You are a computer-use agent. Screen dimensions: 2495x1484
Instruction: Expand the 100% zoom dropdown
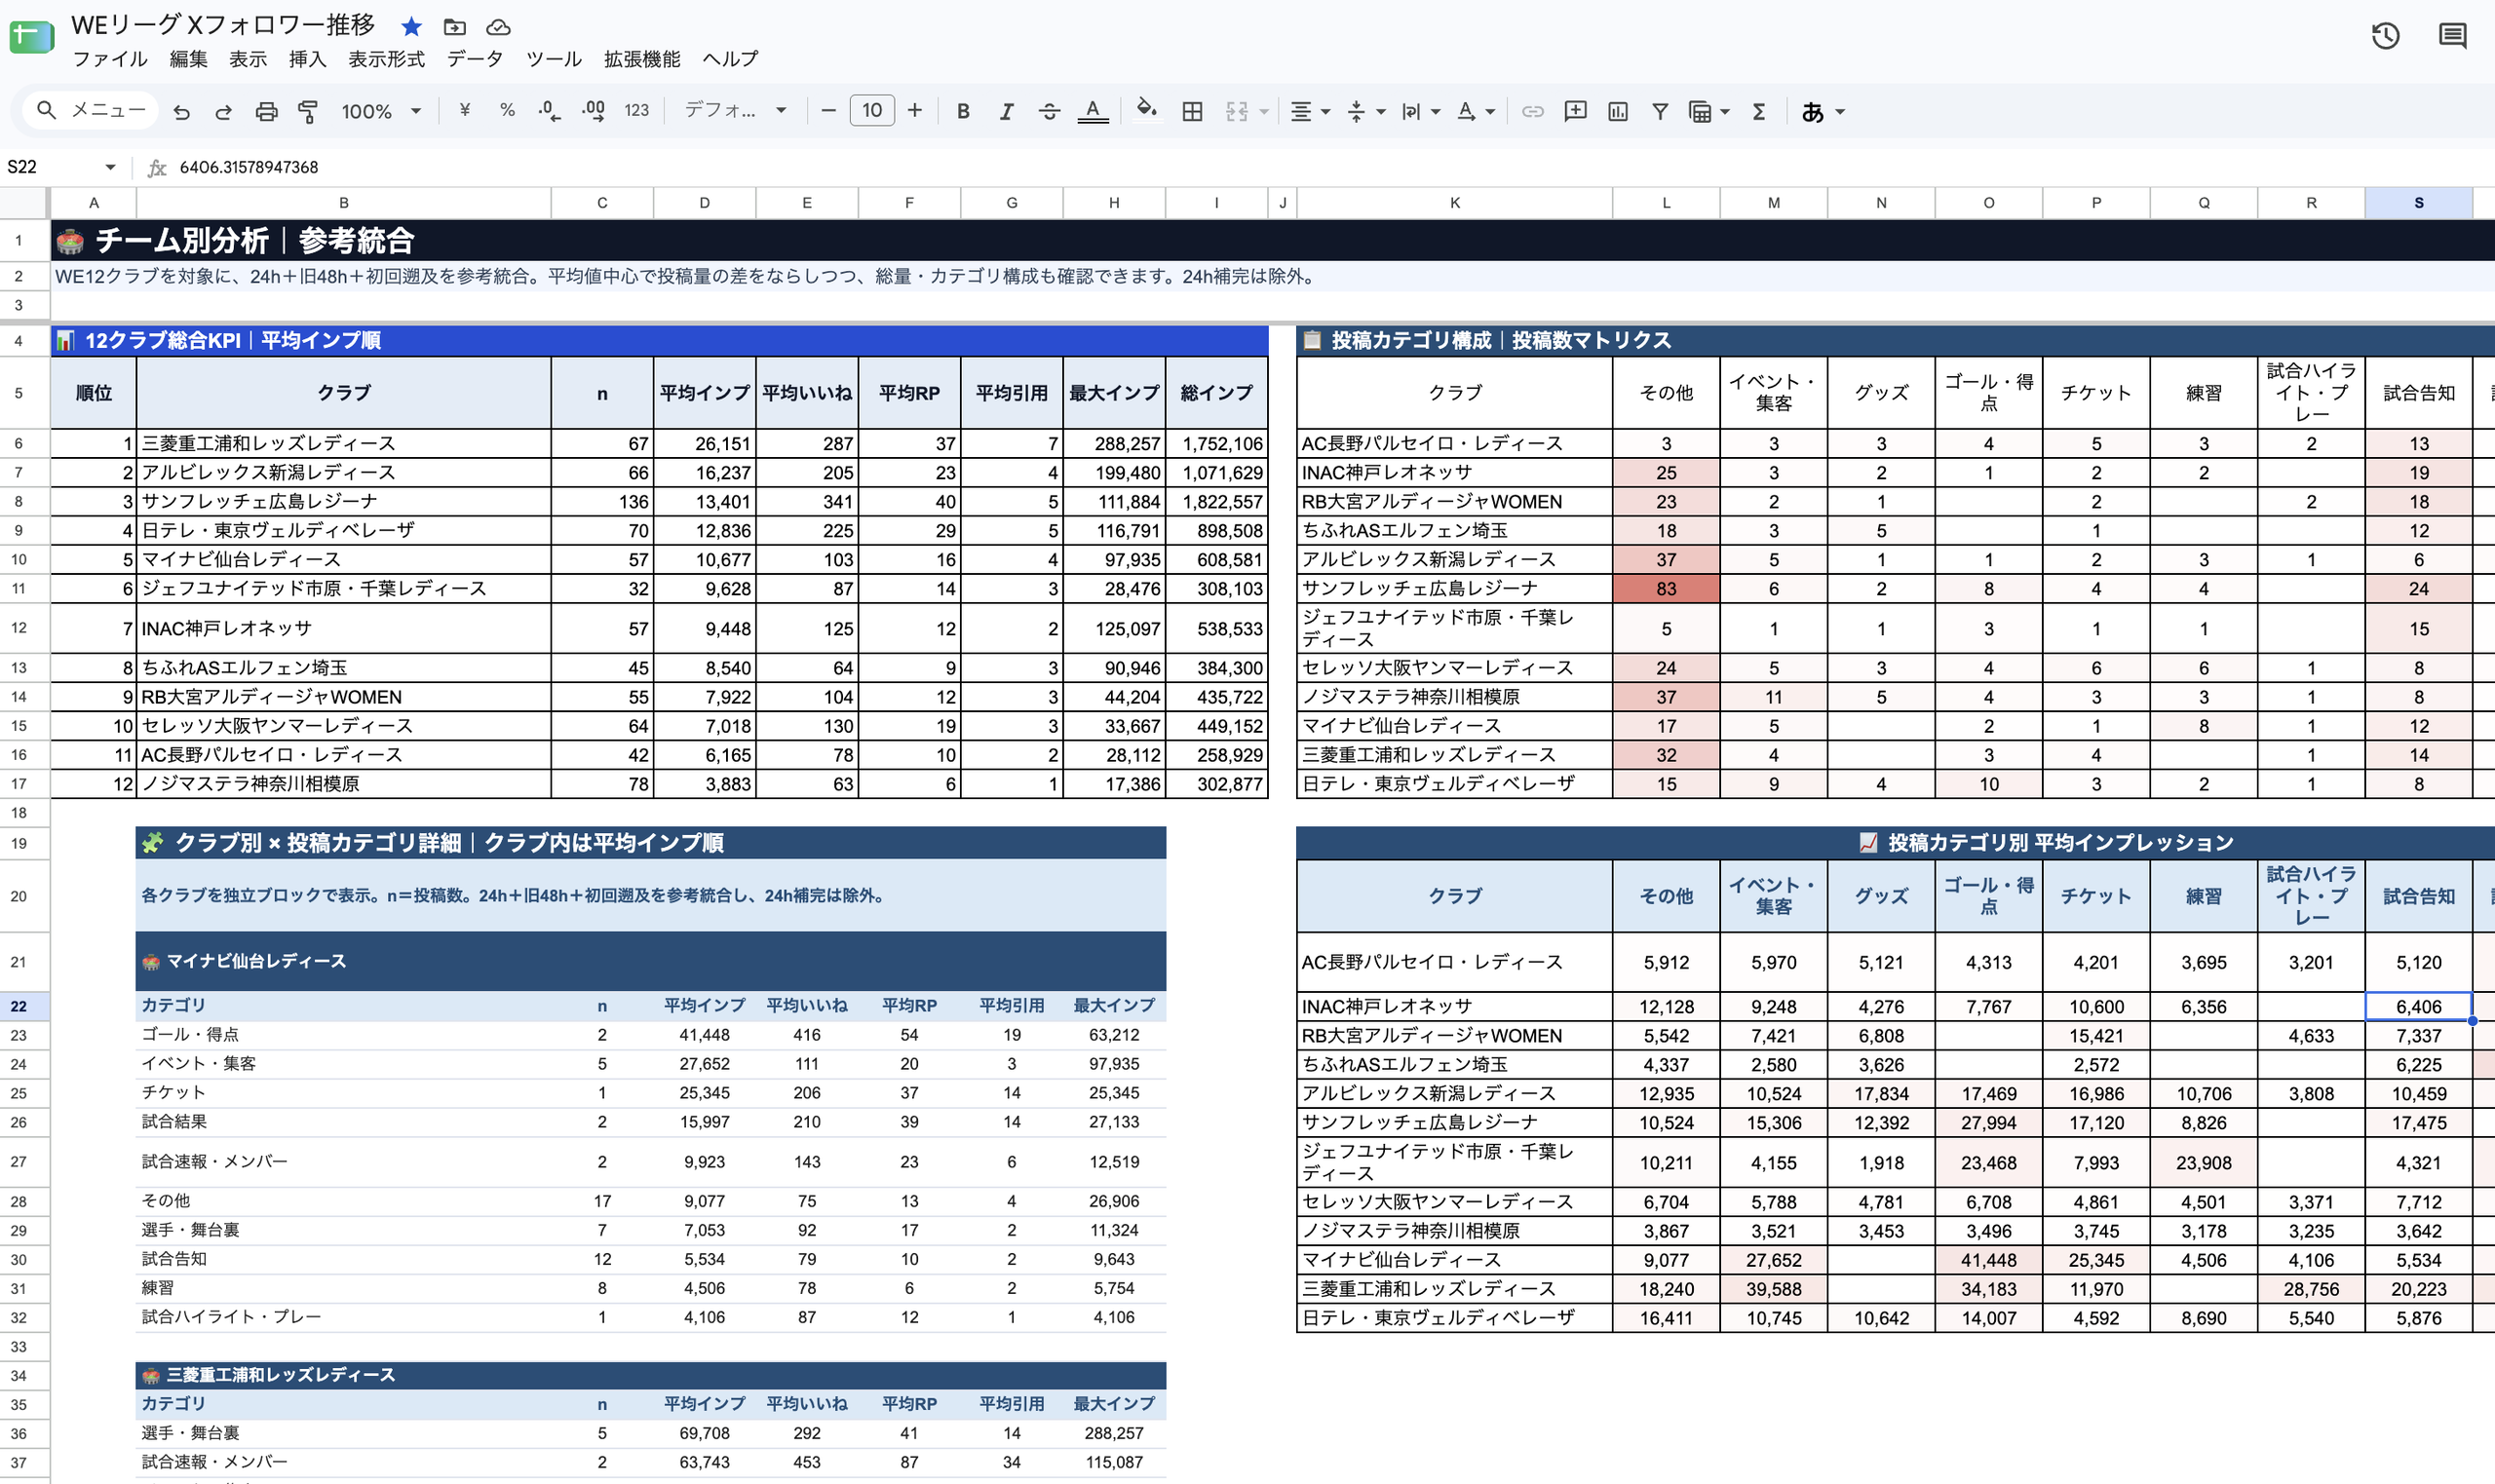click(381, 112)
